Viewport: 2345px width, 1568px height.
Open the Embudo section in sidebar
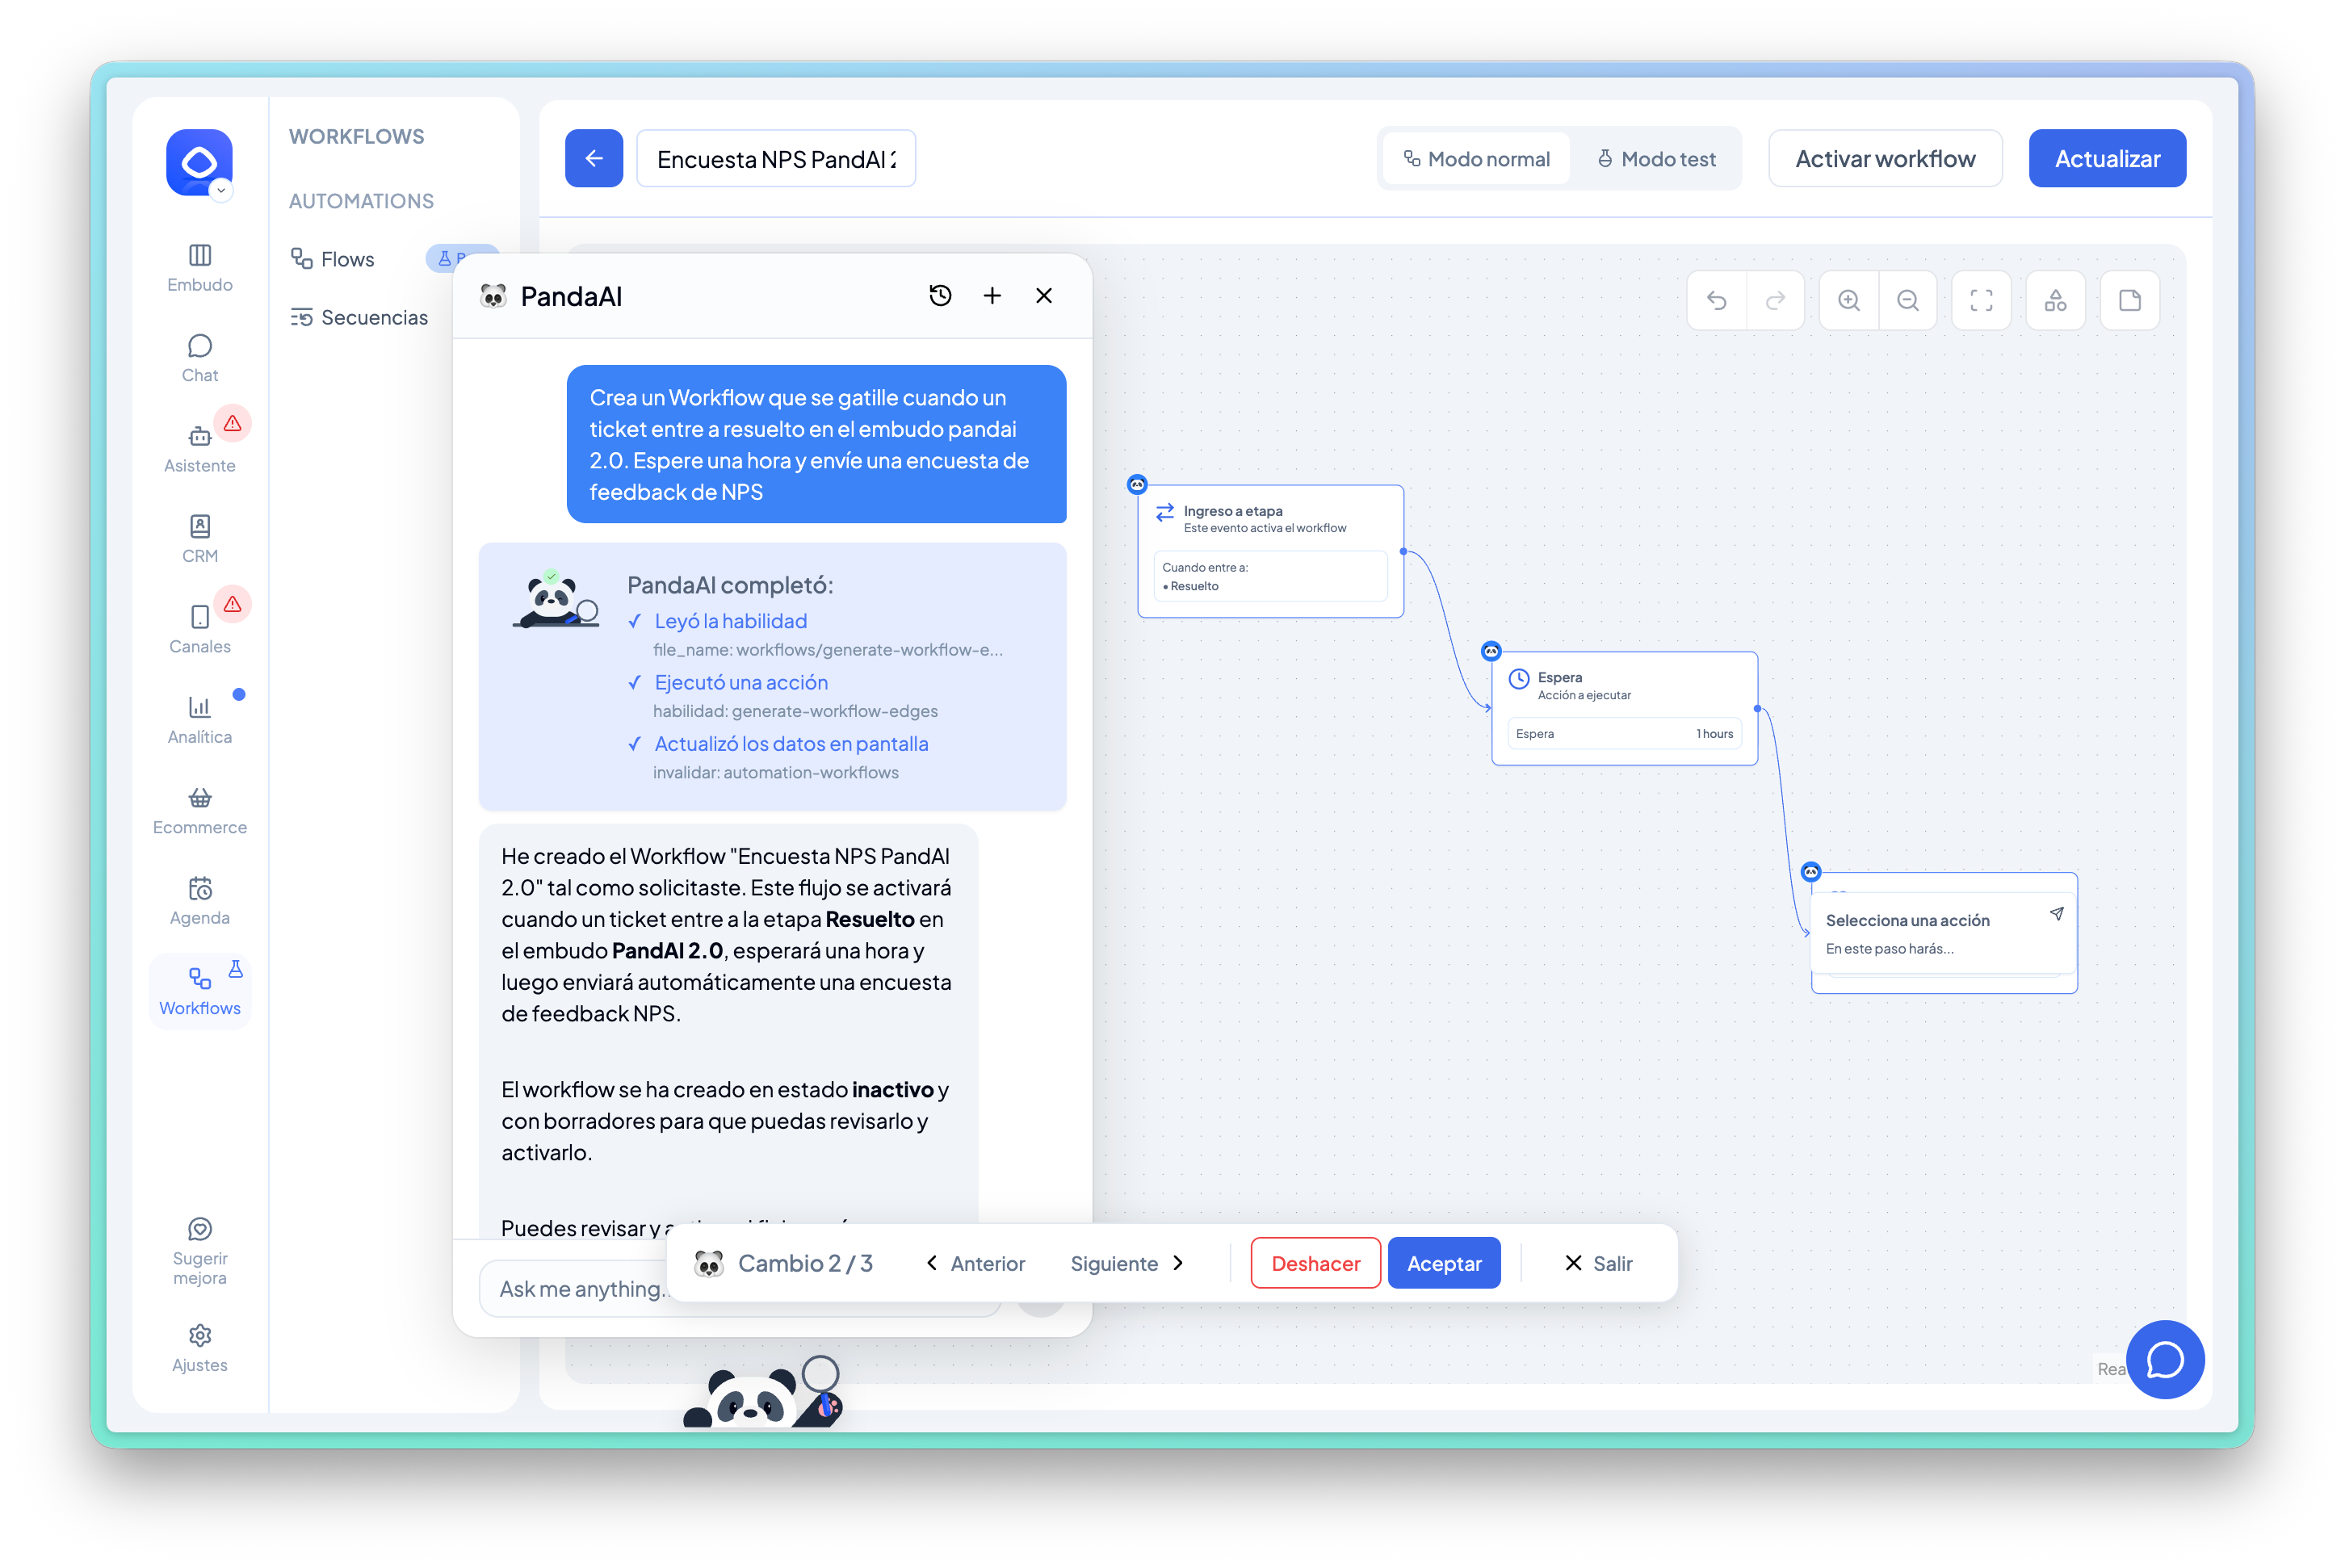coord(200,267)
